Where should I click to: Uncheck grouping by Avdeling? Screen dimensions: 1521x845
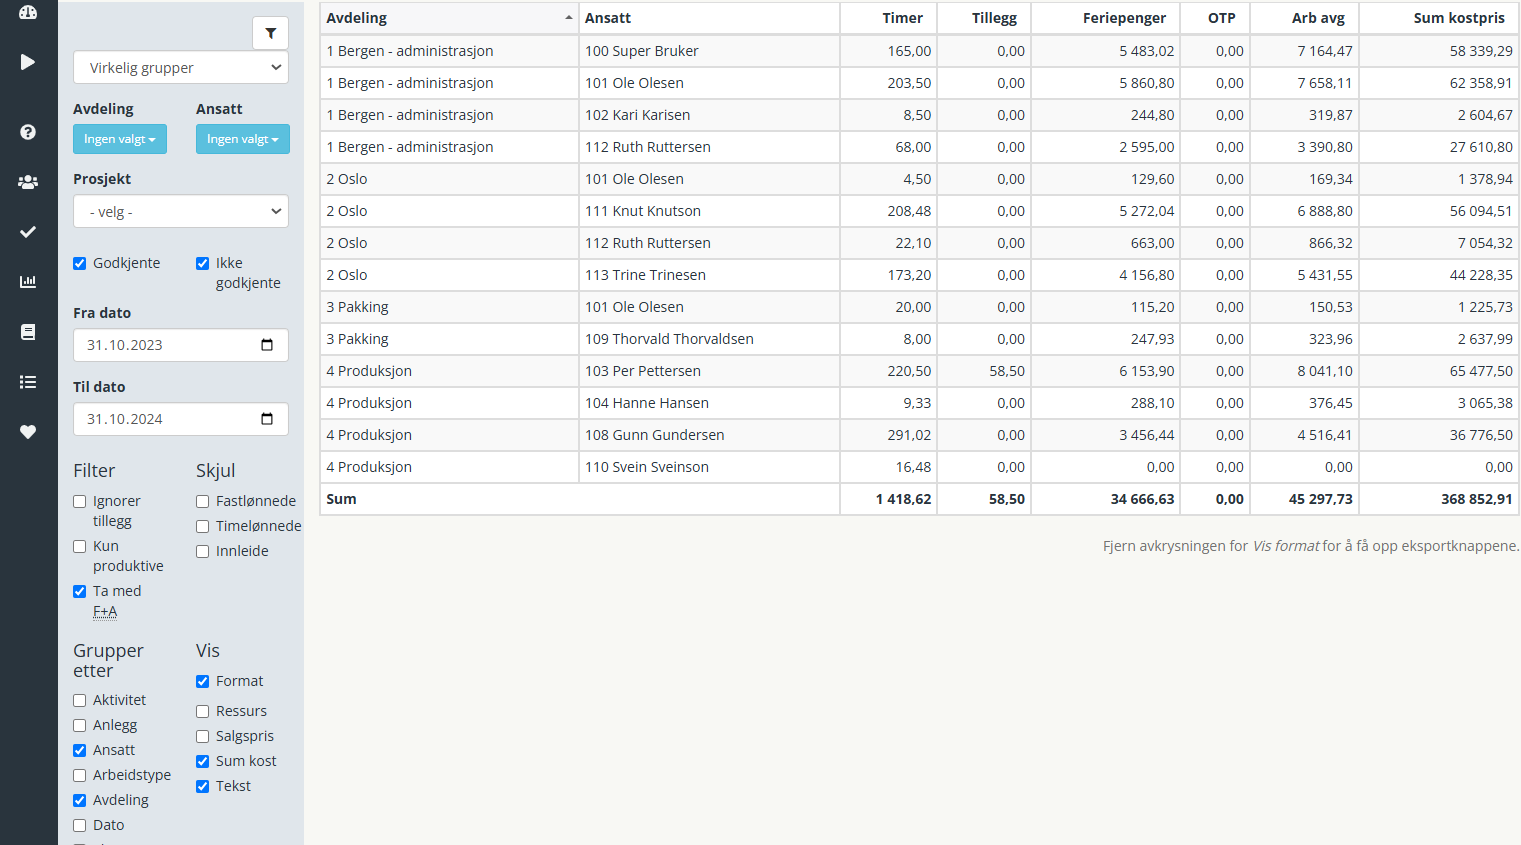(x=80, y=801)
